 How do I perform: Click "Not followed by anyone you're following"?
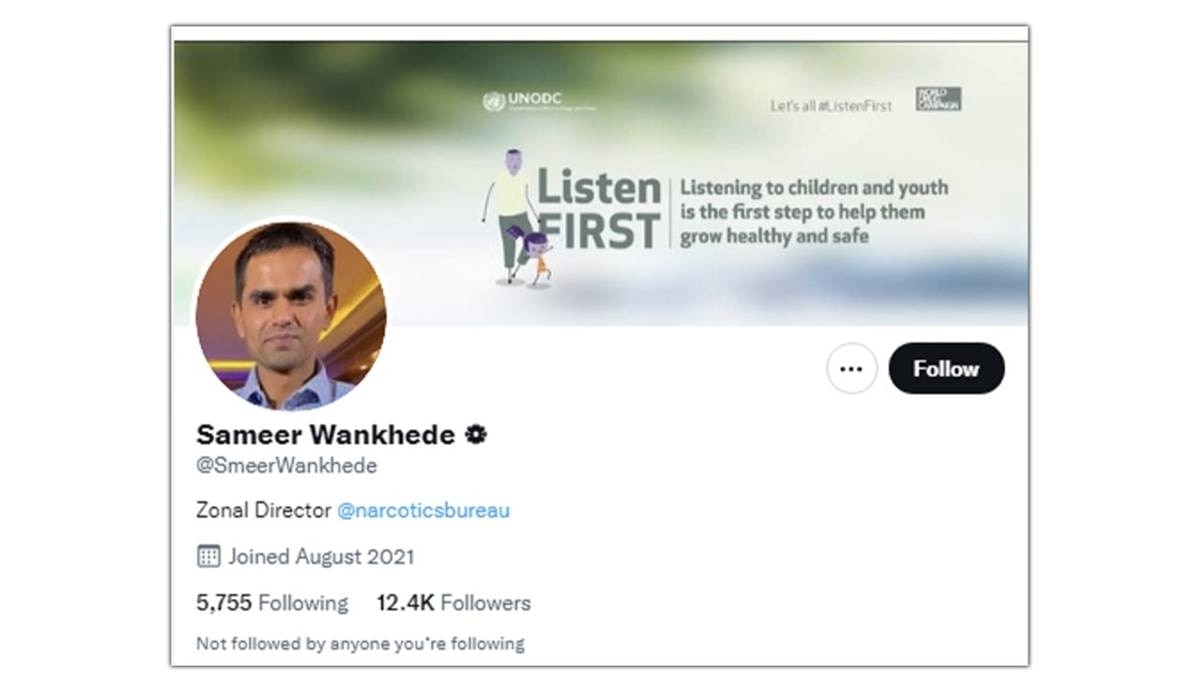click(x=360, y=643)
